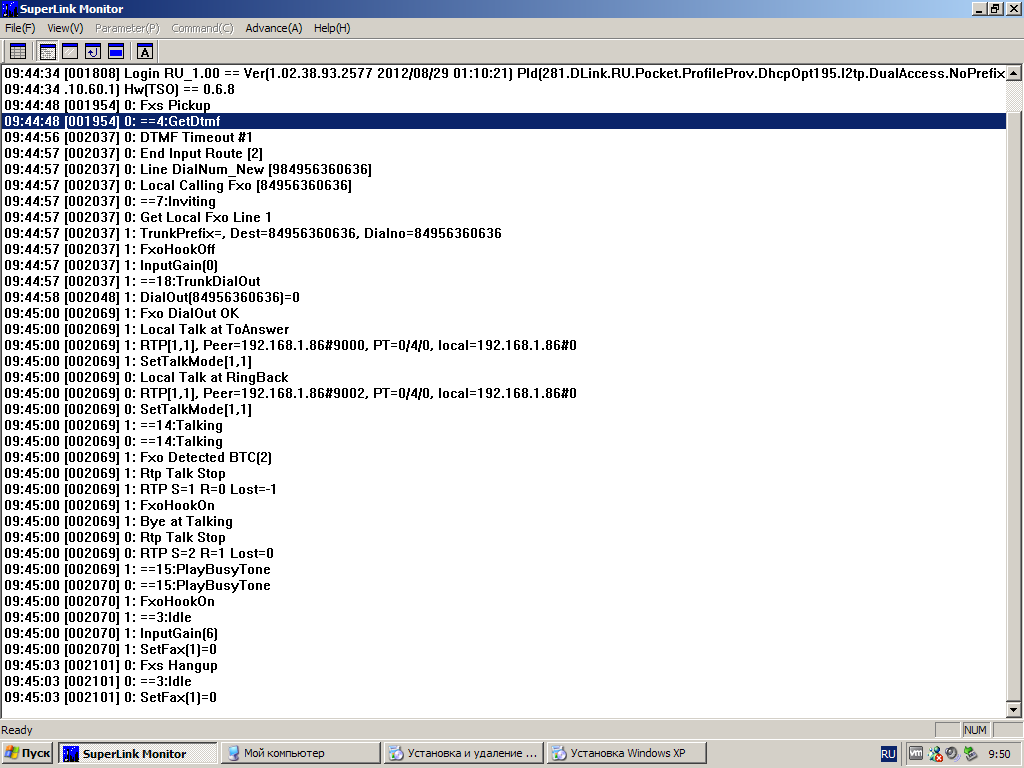Open the Advance(A) menu

click(x=273, y=28)
